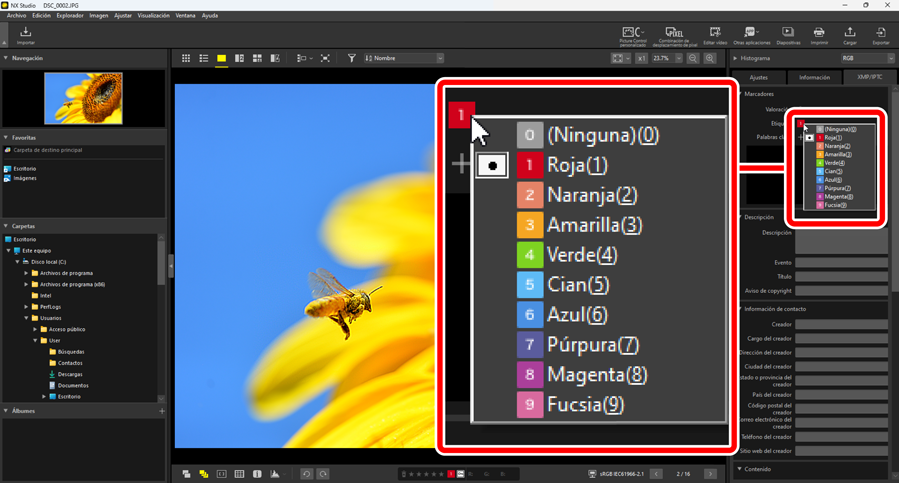Click the Imprimir printer icon
This screenshot has height=483, width=899.
click(819, 35)
